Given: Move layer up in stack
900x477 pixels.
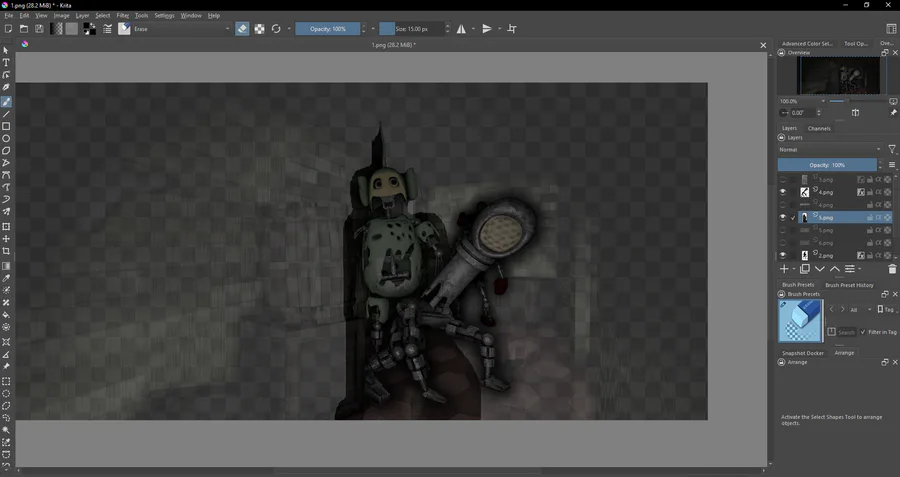Looking at the screenshot, I should point(835,269).
